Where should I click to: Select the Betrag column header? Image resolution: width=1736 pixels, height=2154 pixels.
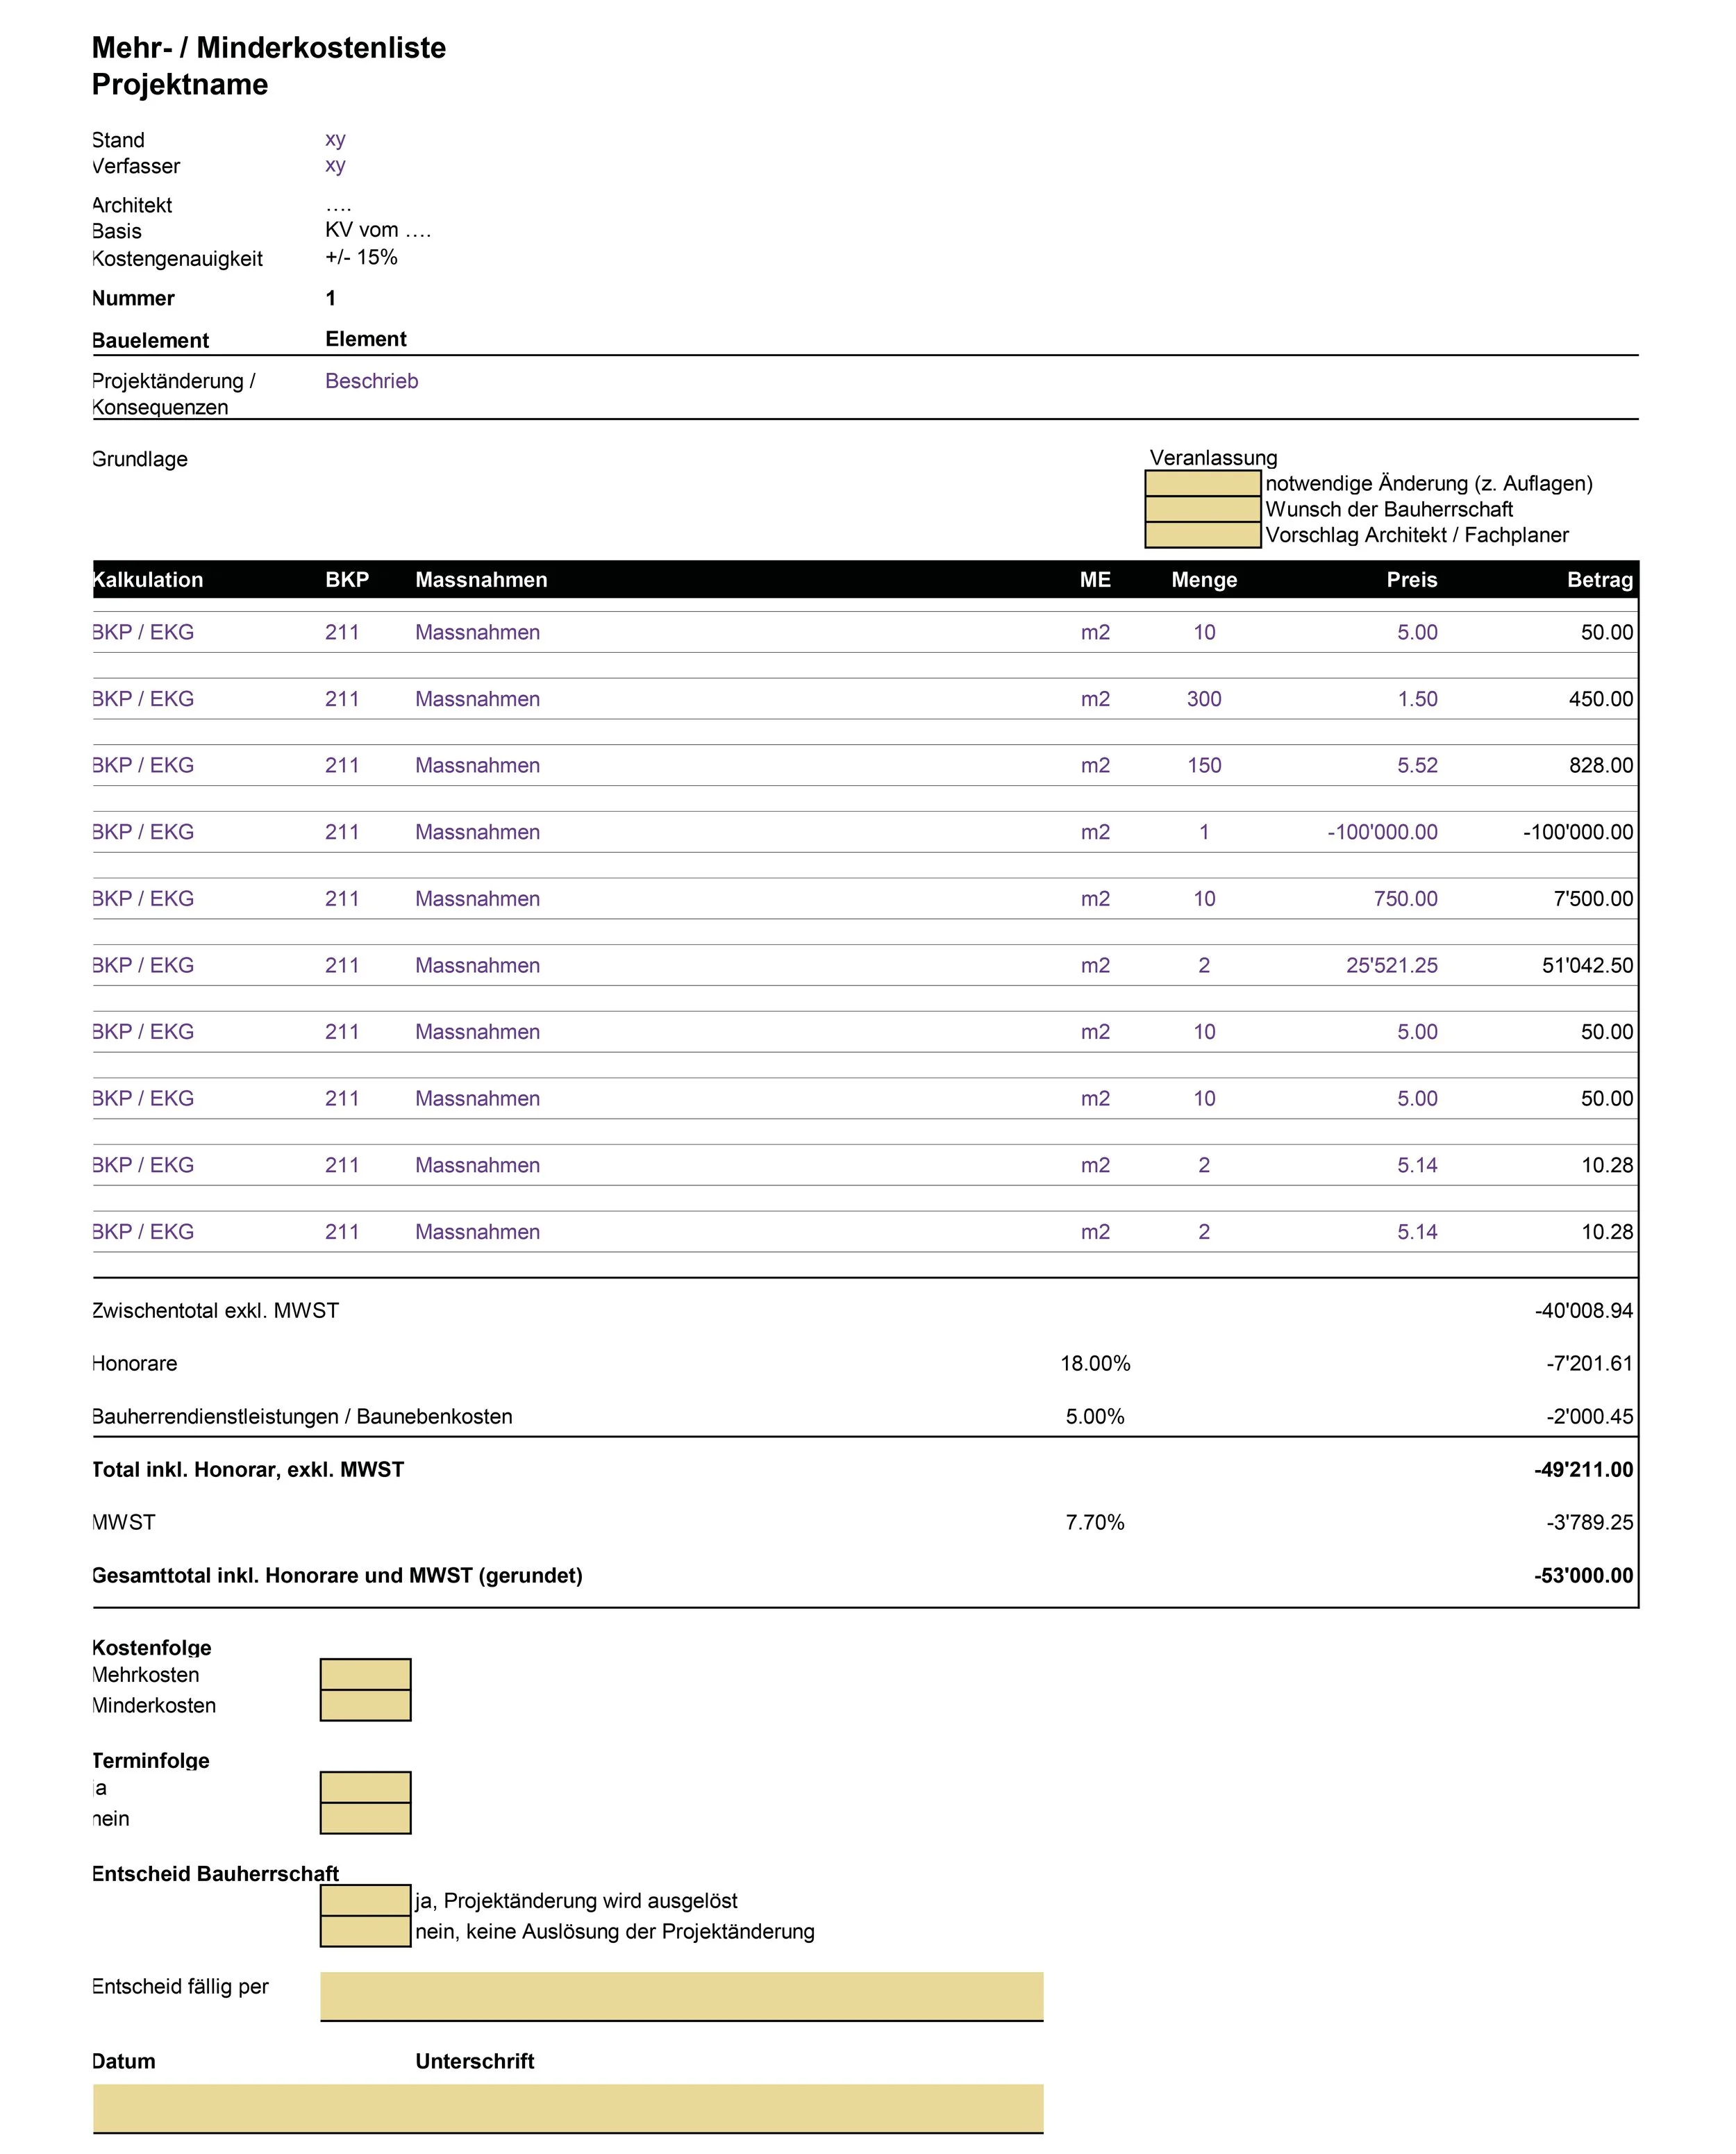coord(1600,580)
